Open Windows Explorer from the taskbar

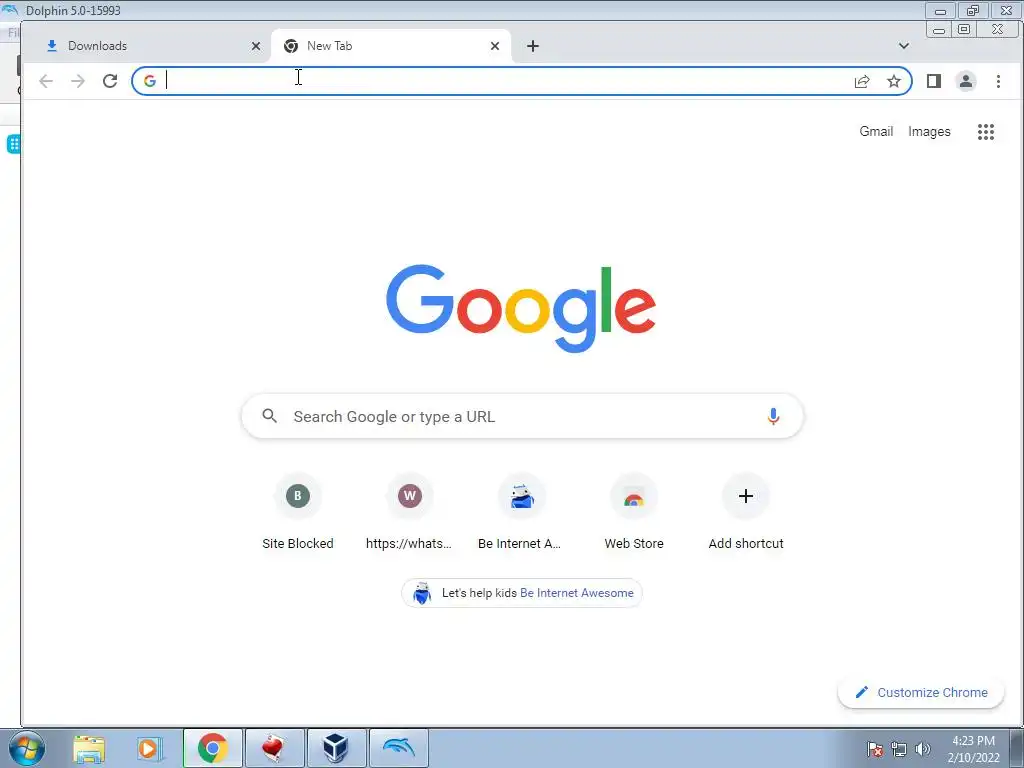(x=89, y=748)
